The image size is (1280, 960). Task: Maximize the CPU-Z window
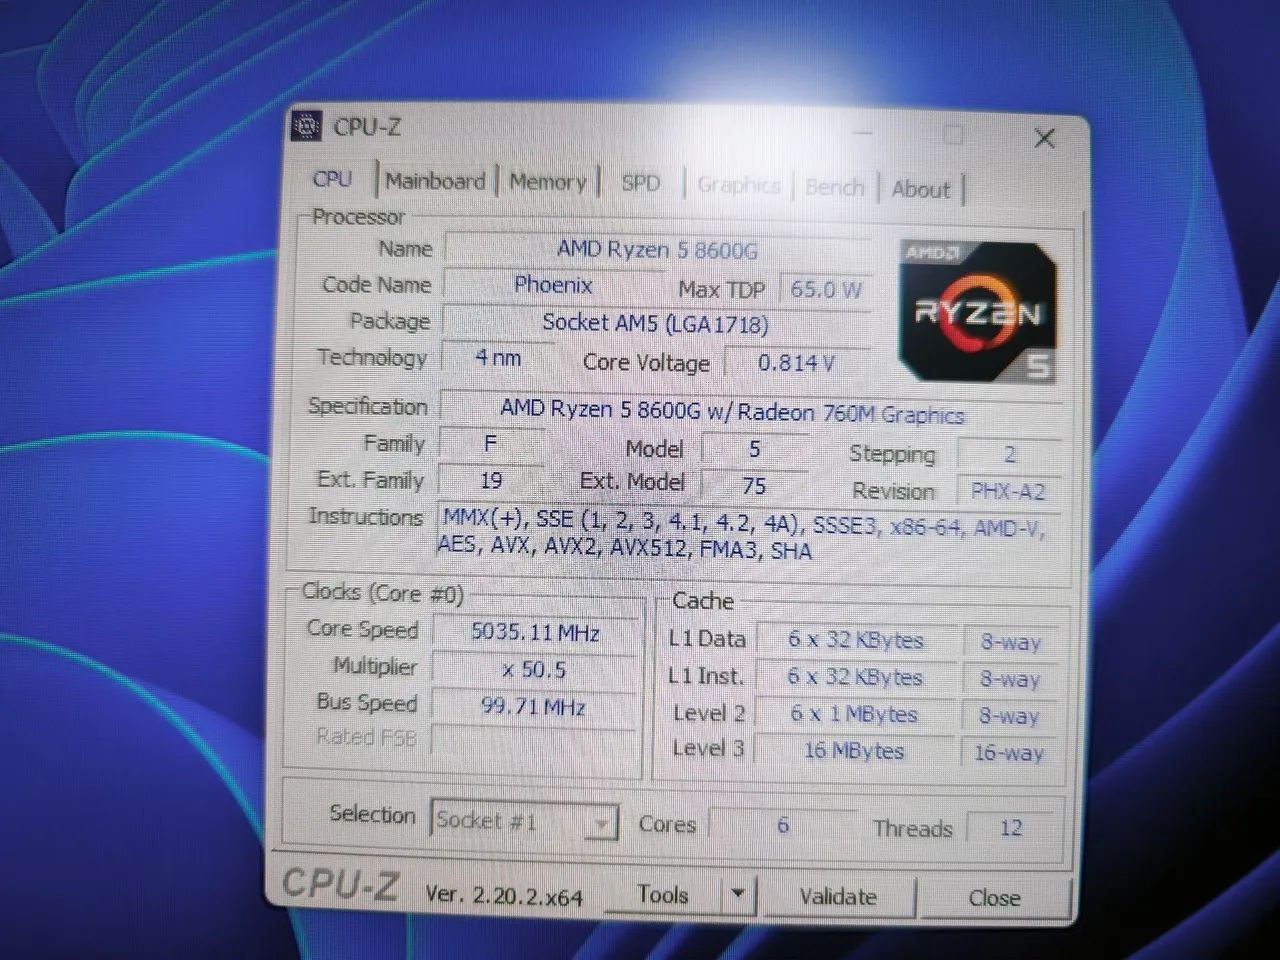tap(953, 135)
